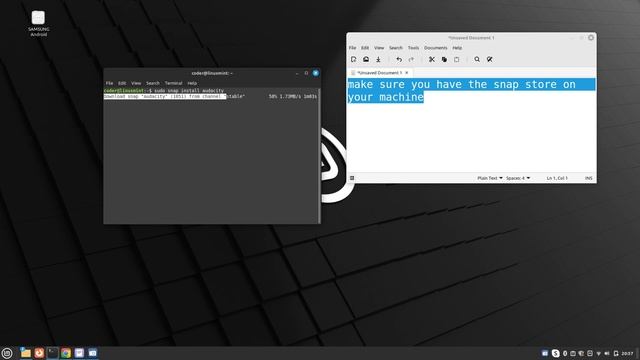Close the terminal window

[x=316, y=73]
